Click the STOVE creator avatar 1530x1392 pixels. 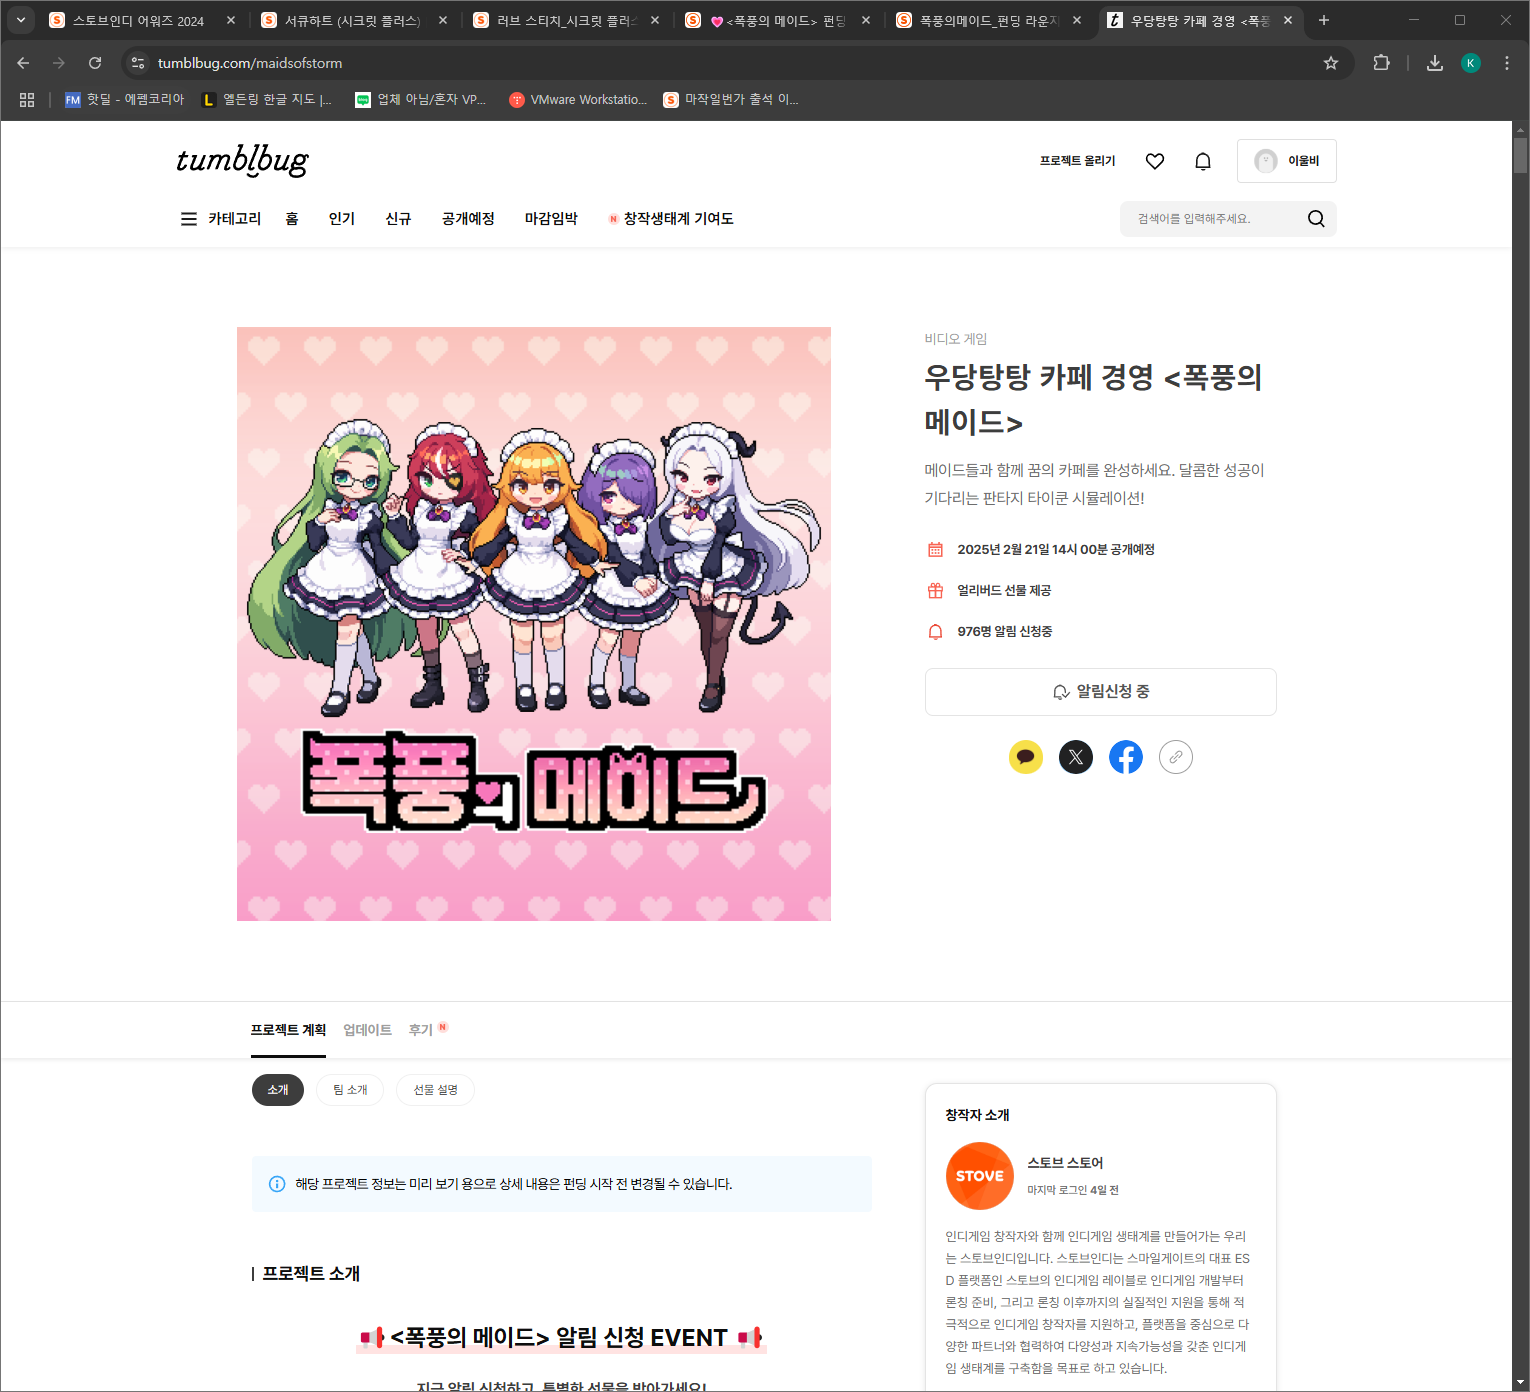point(980,1176)
